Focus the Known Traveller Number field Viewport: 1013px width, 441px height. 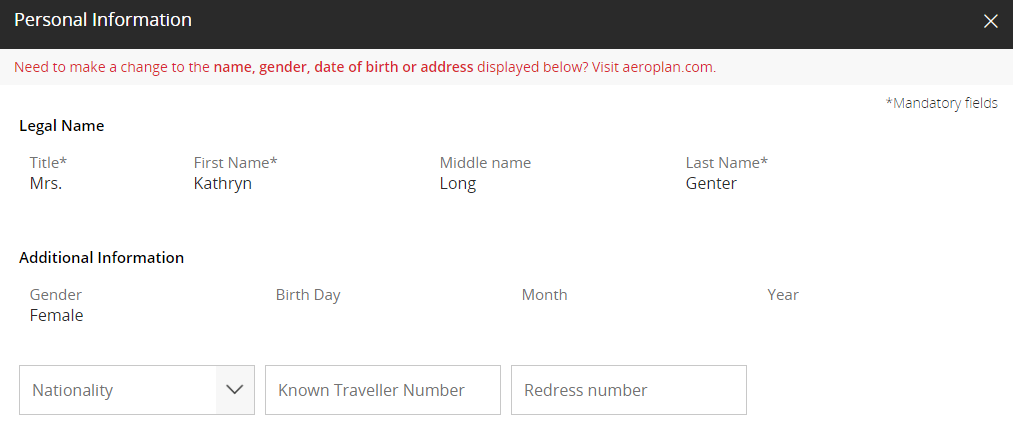[382, 390]
